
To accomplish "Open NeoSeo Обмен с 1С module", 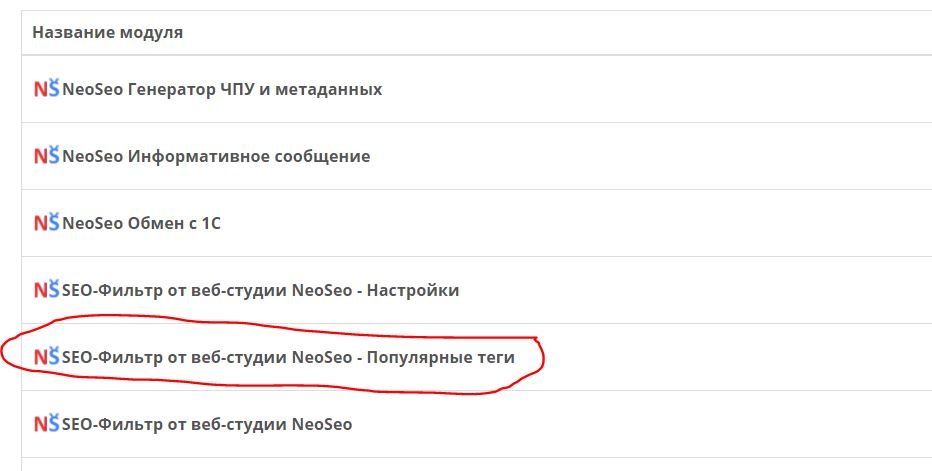I will click(141, 224).
